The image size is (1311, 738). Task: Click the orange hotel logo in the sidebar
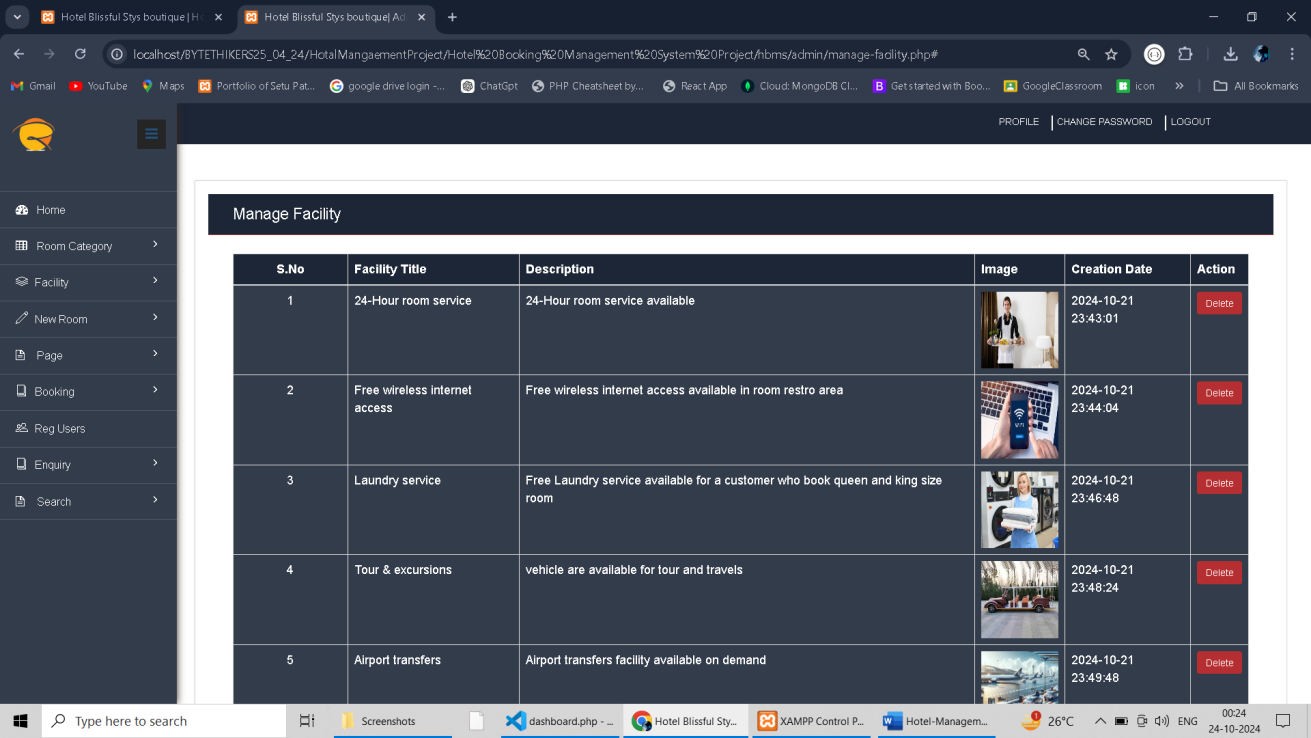click(x=34, y=134)
